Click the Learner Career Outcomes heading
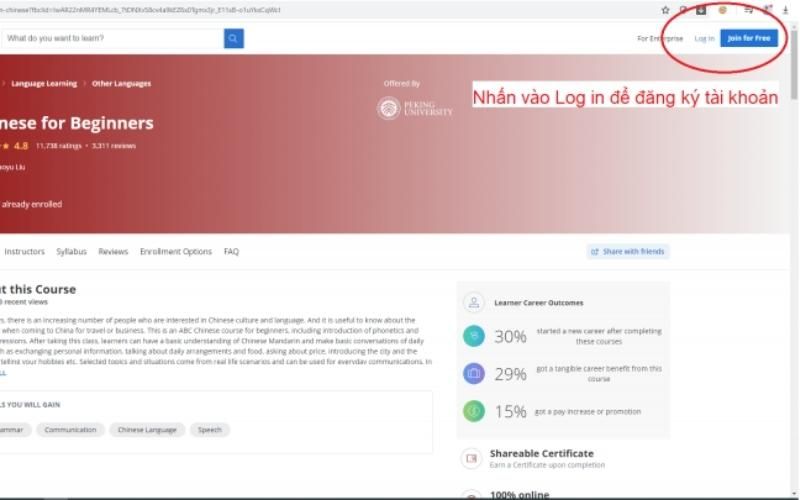The height and width of the screenshot is (500, 800). pos(539,303)
